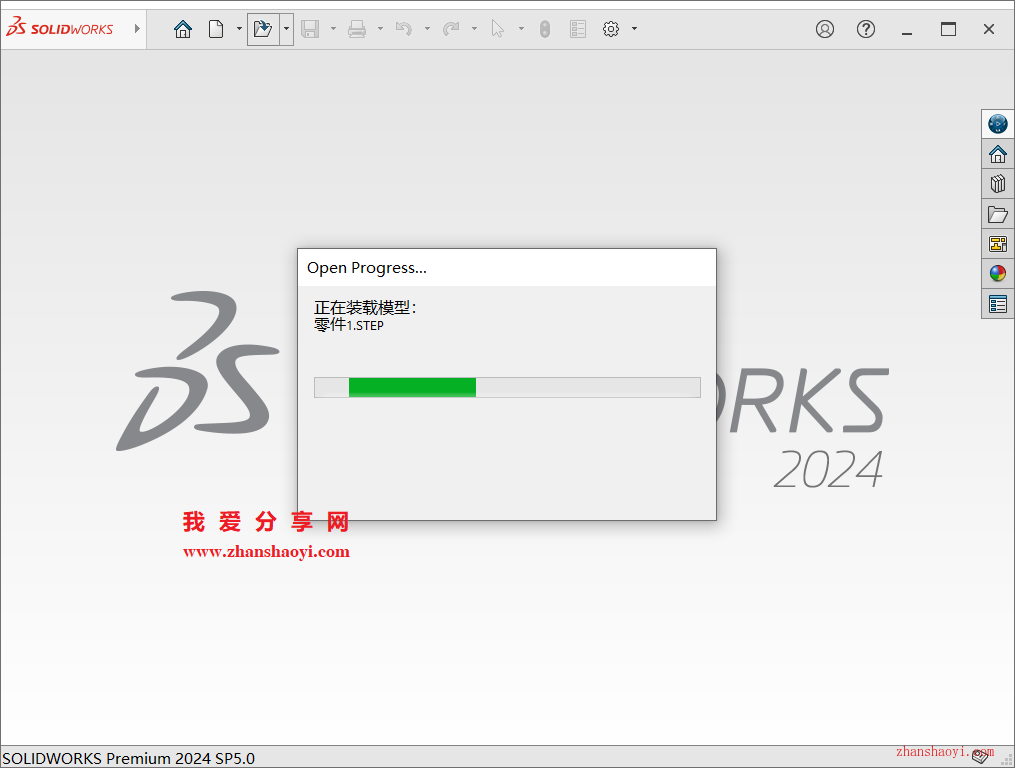This screenshot has width=1015, height=768.
Task: Expand the SOLIDWORKS menu flyout arrow
Action: [137, 28]
